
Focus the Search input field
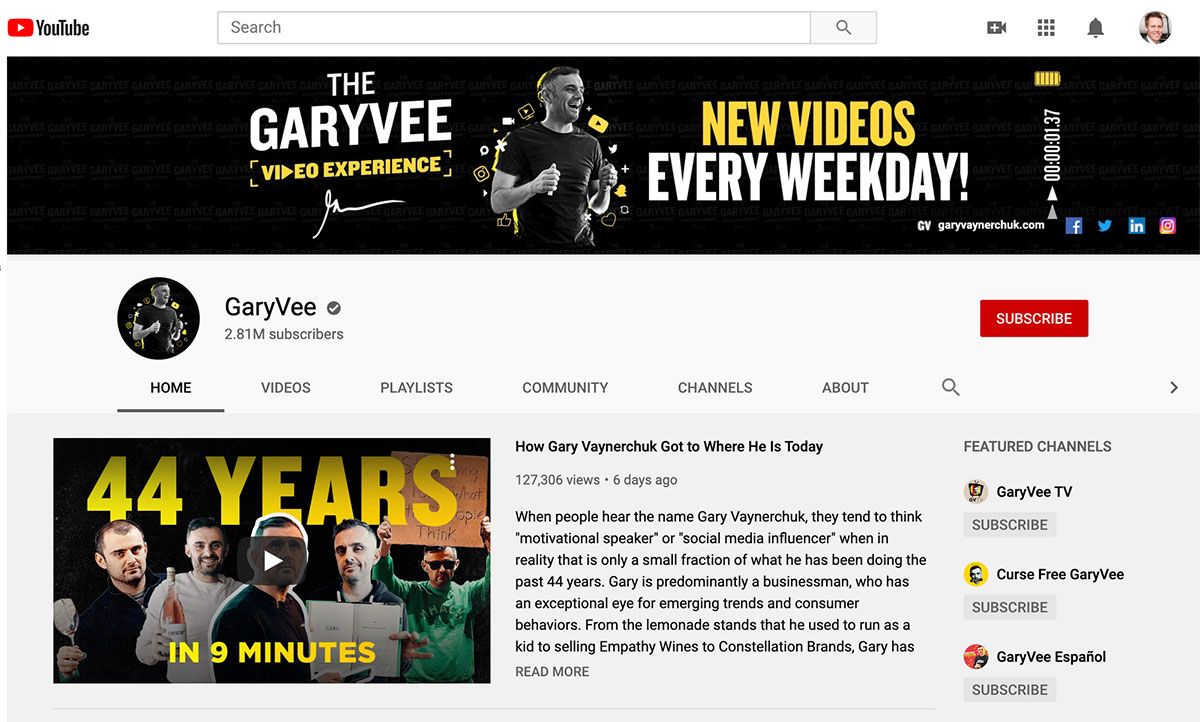pos(514,28)
